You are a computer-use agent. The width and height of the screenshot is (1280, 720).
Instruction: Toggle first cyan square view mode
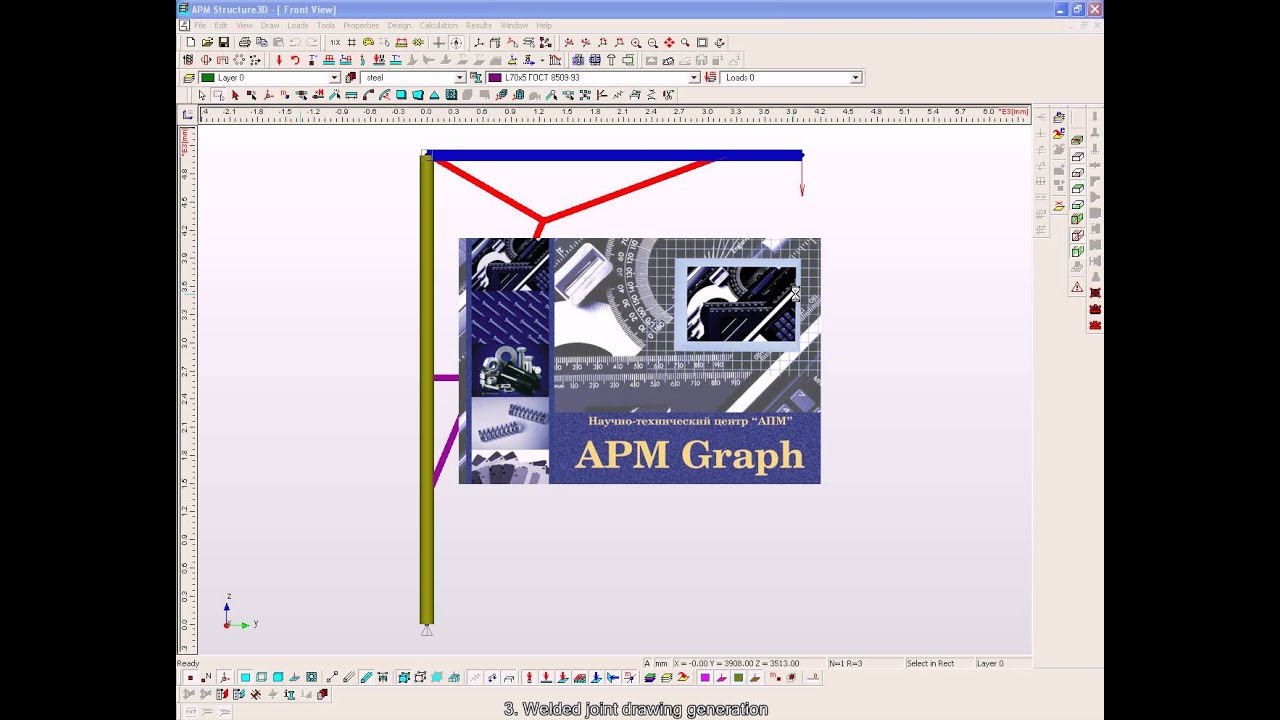(x=245, y=677)
